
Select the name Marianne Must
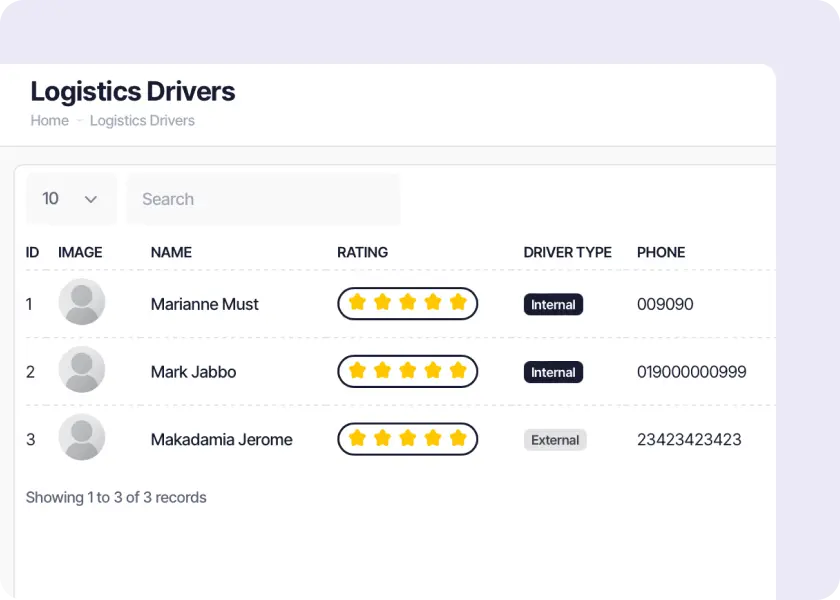[x=204, y=304]
